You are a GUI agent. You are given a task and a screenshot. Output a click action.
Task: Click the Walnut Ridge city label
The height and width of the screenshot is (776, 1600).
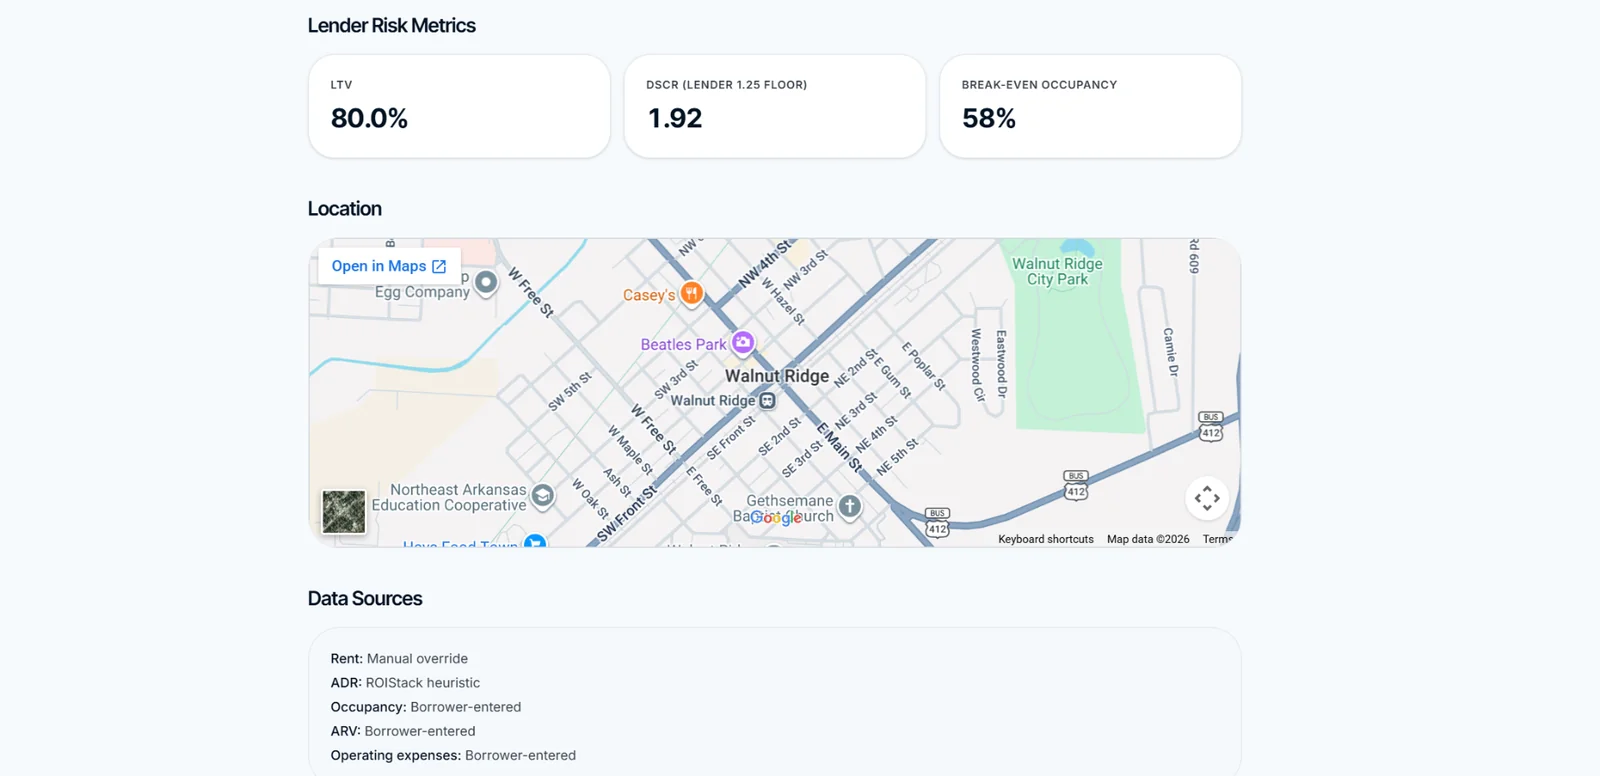pos(777,376)
